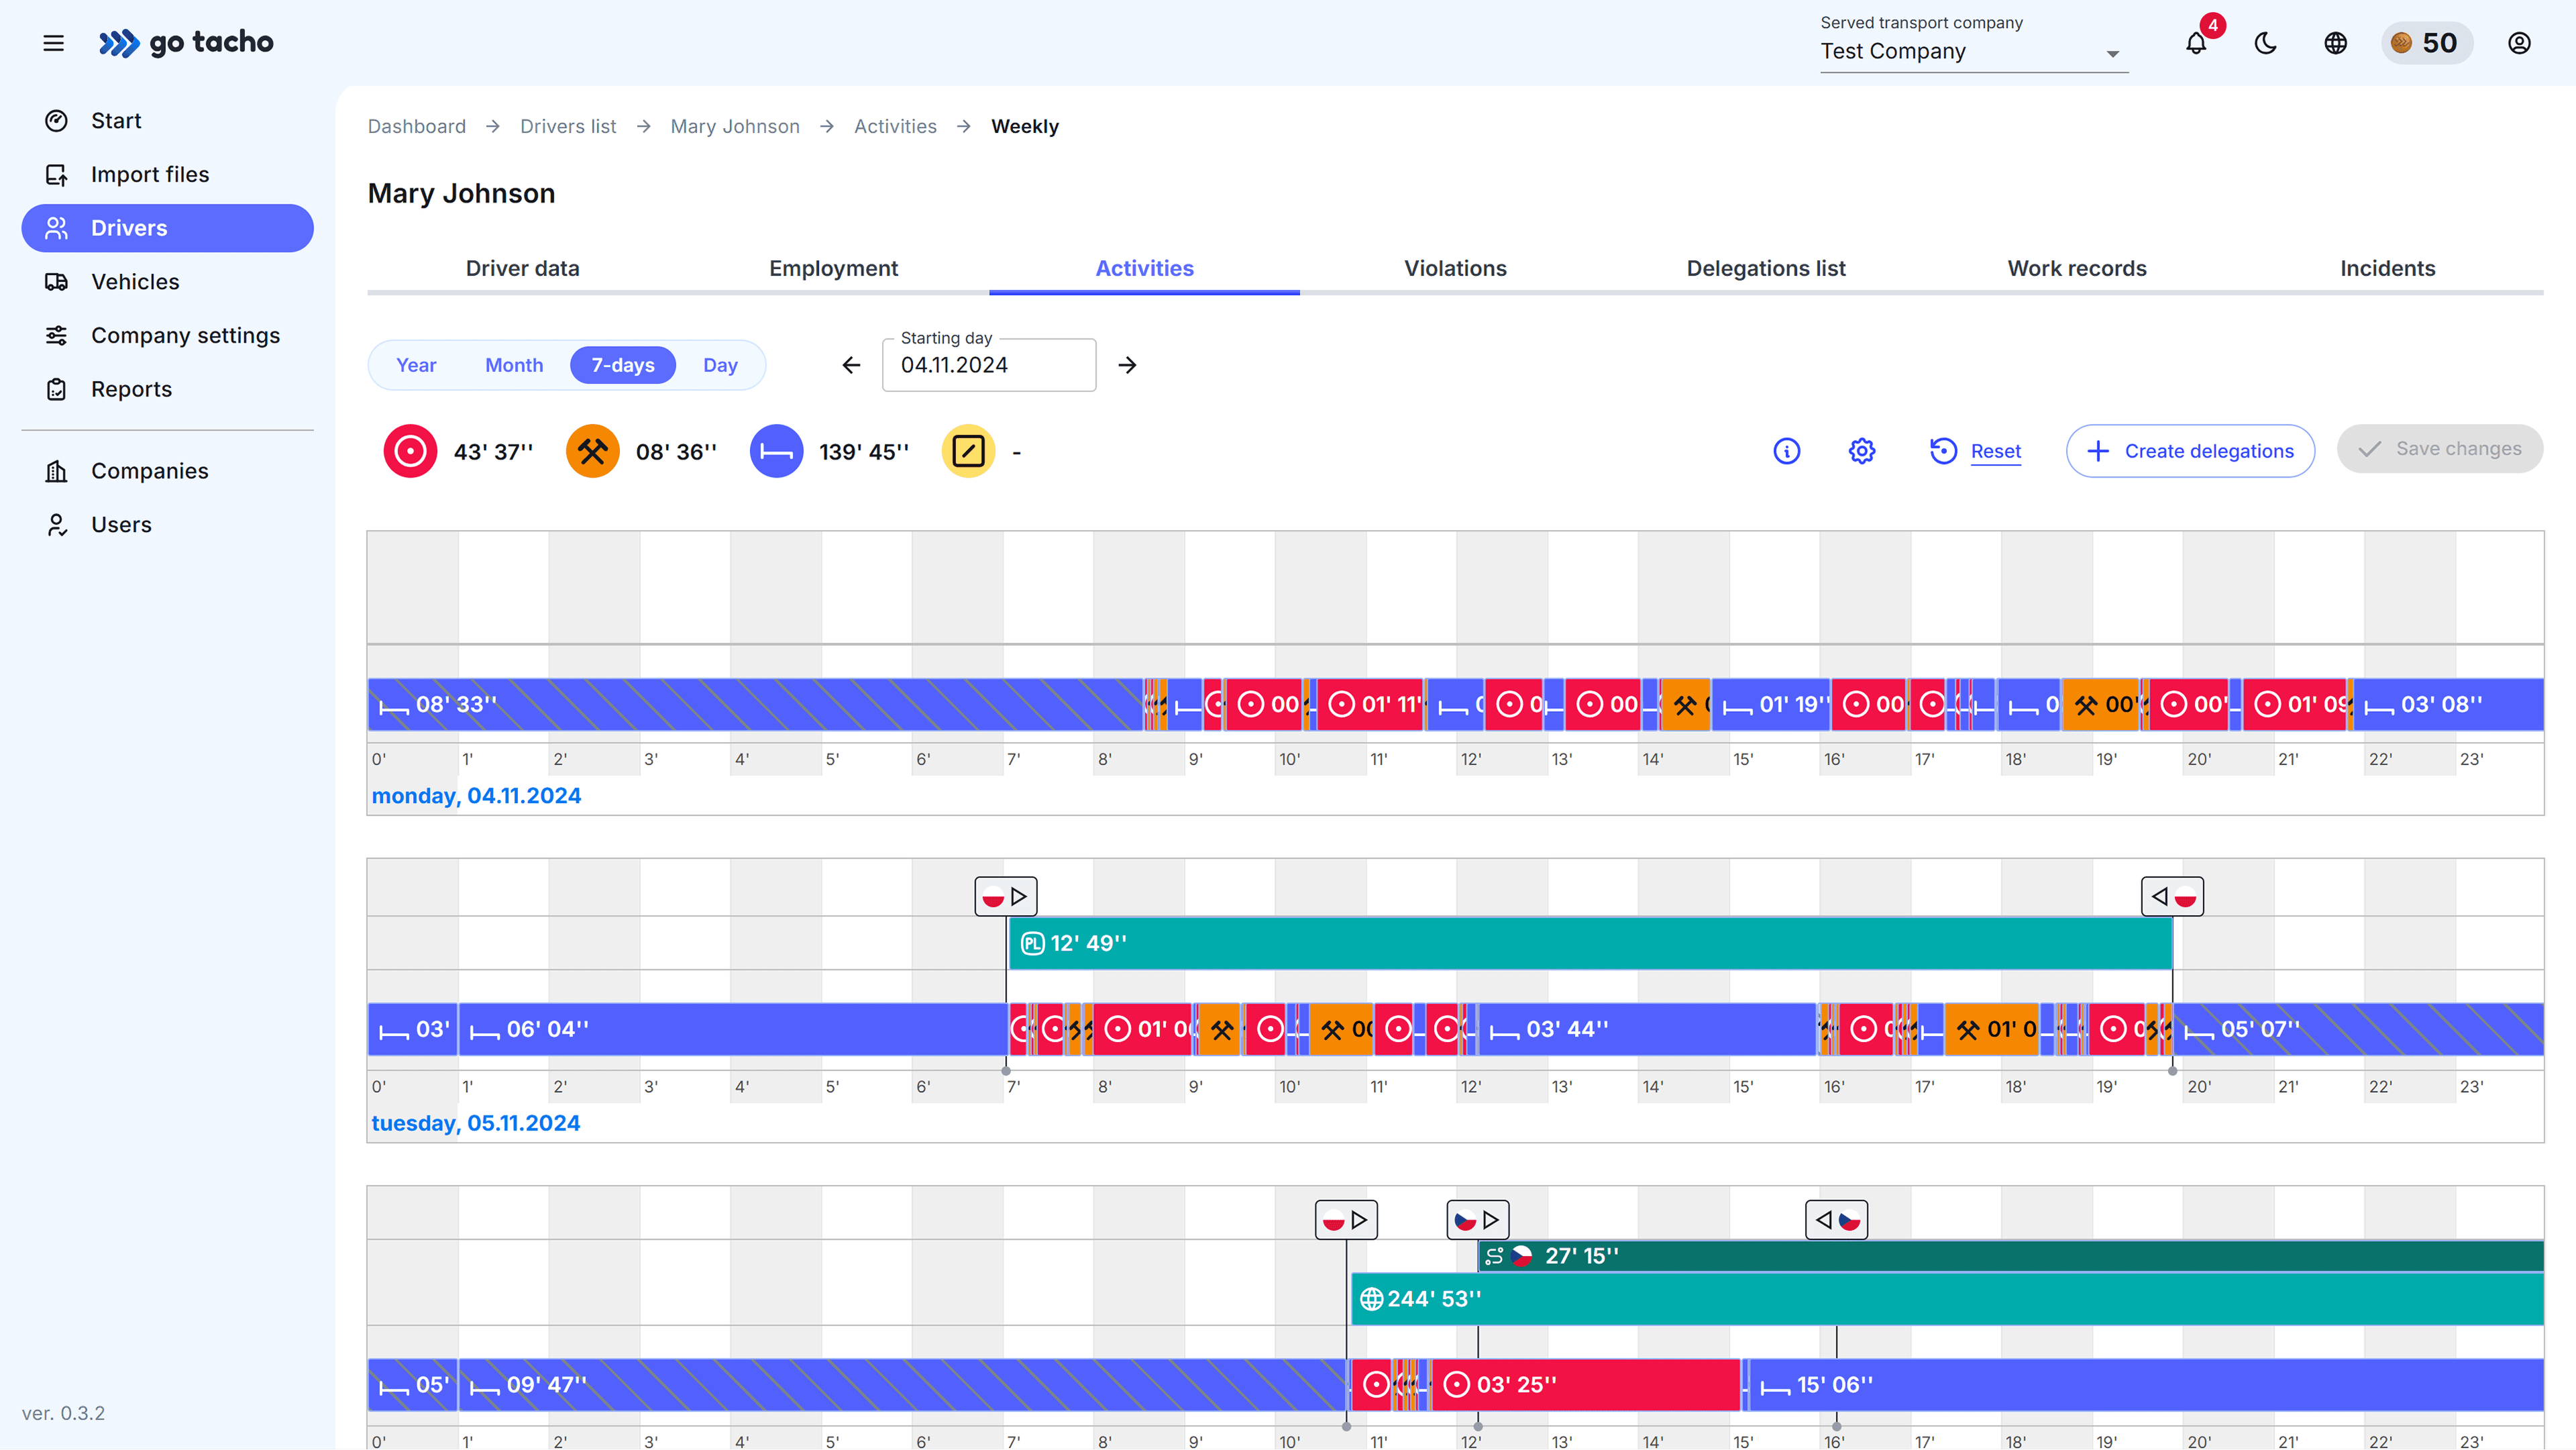Image resolution: width=2576 pixels, height=1450 pixels.
Task: Open the Violations tab
Action: 1455,268
